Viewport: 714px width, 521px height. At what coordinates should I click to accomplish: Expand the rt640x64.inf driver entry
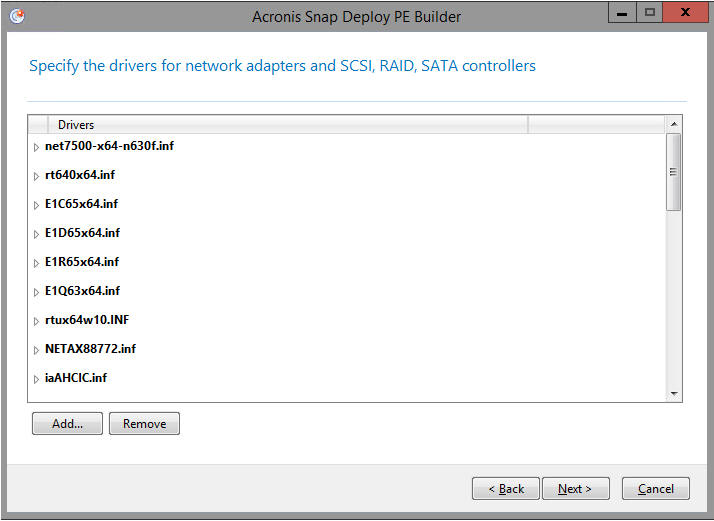point(36,176)
